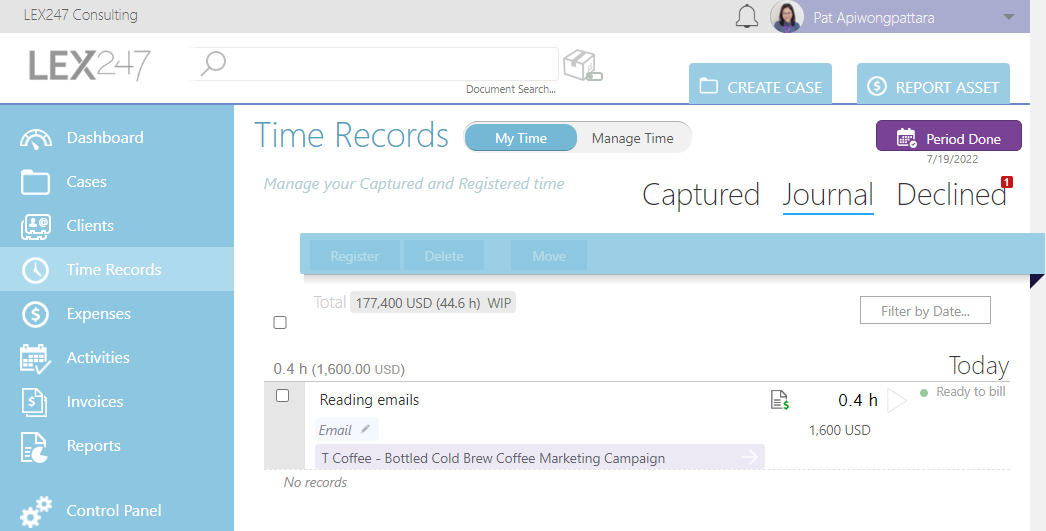The image size is (1046, 531).
Task: Open Expenses in the sidebar
Action: tap(117, 314)
